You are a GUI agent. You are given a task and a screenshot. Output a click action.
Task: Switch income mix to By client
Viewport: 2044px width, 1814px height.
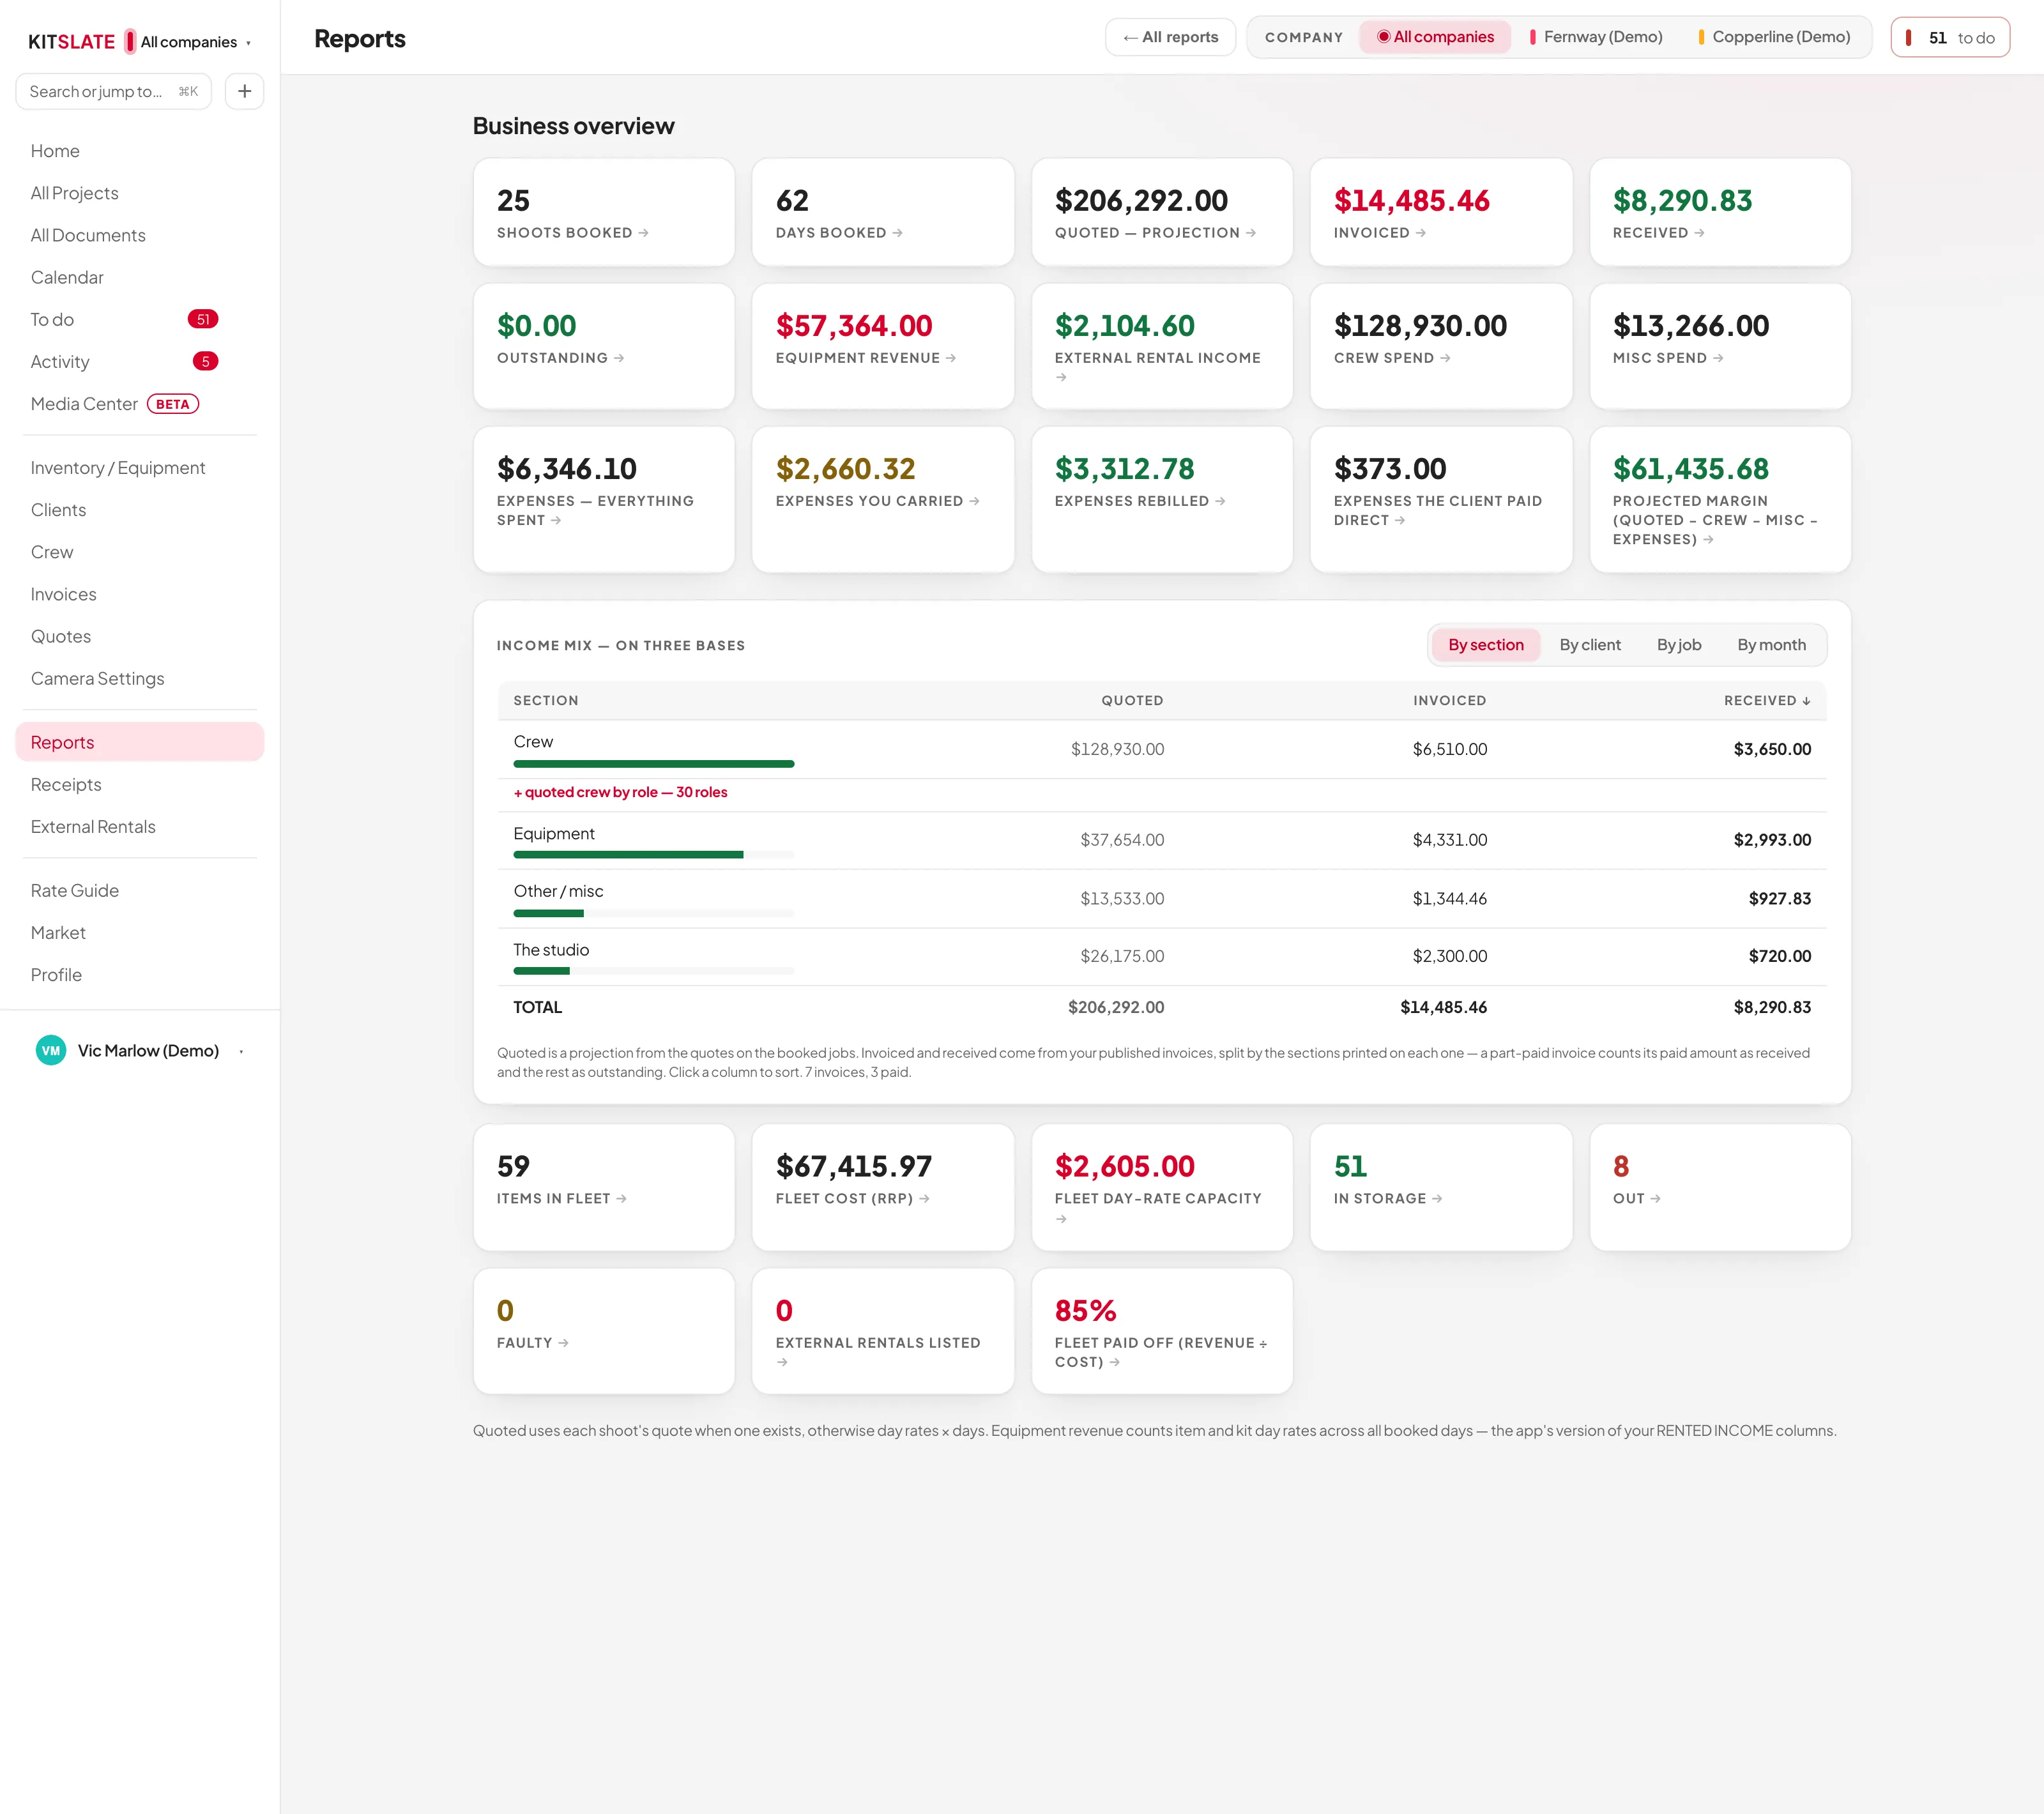point(1590,645)
